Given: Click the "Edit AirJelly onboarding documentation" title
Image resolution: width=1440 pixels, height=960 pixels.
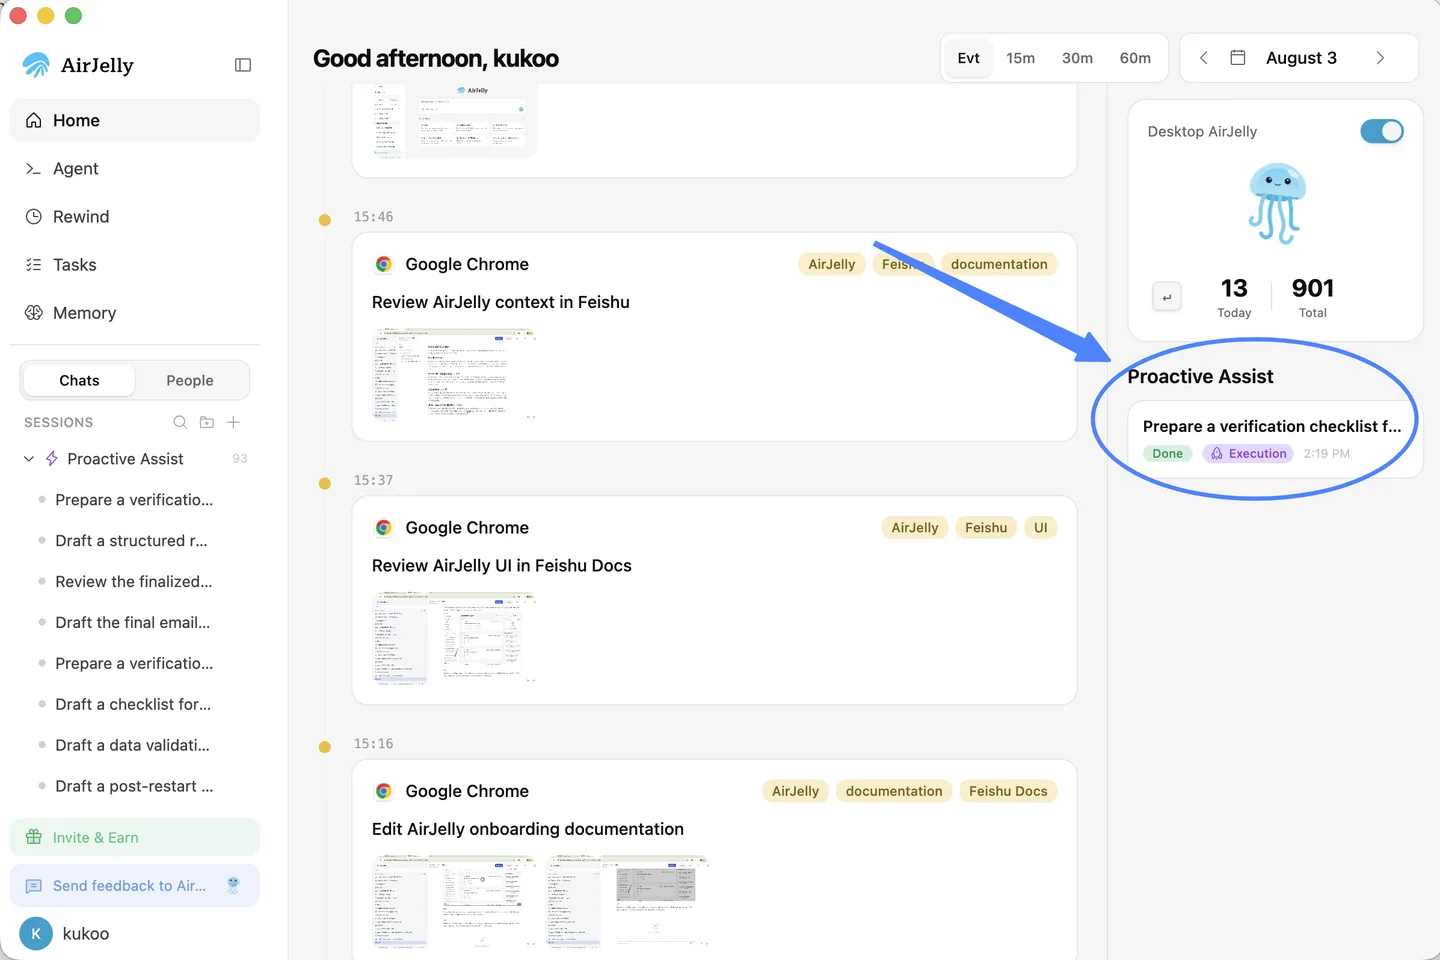Looking at the screenshot, I should [528, 829].
